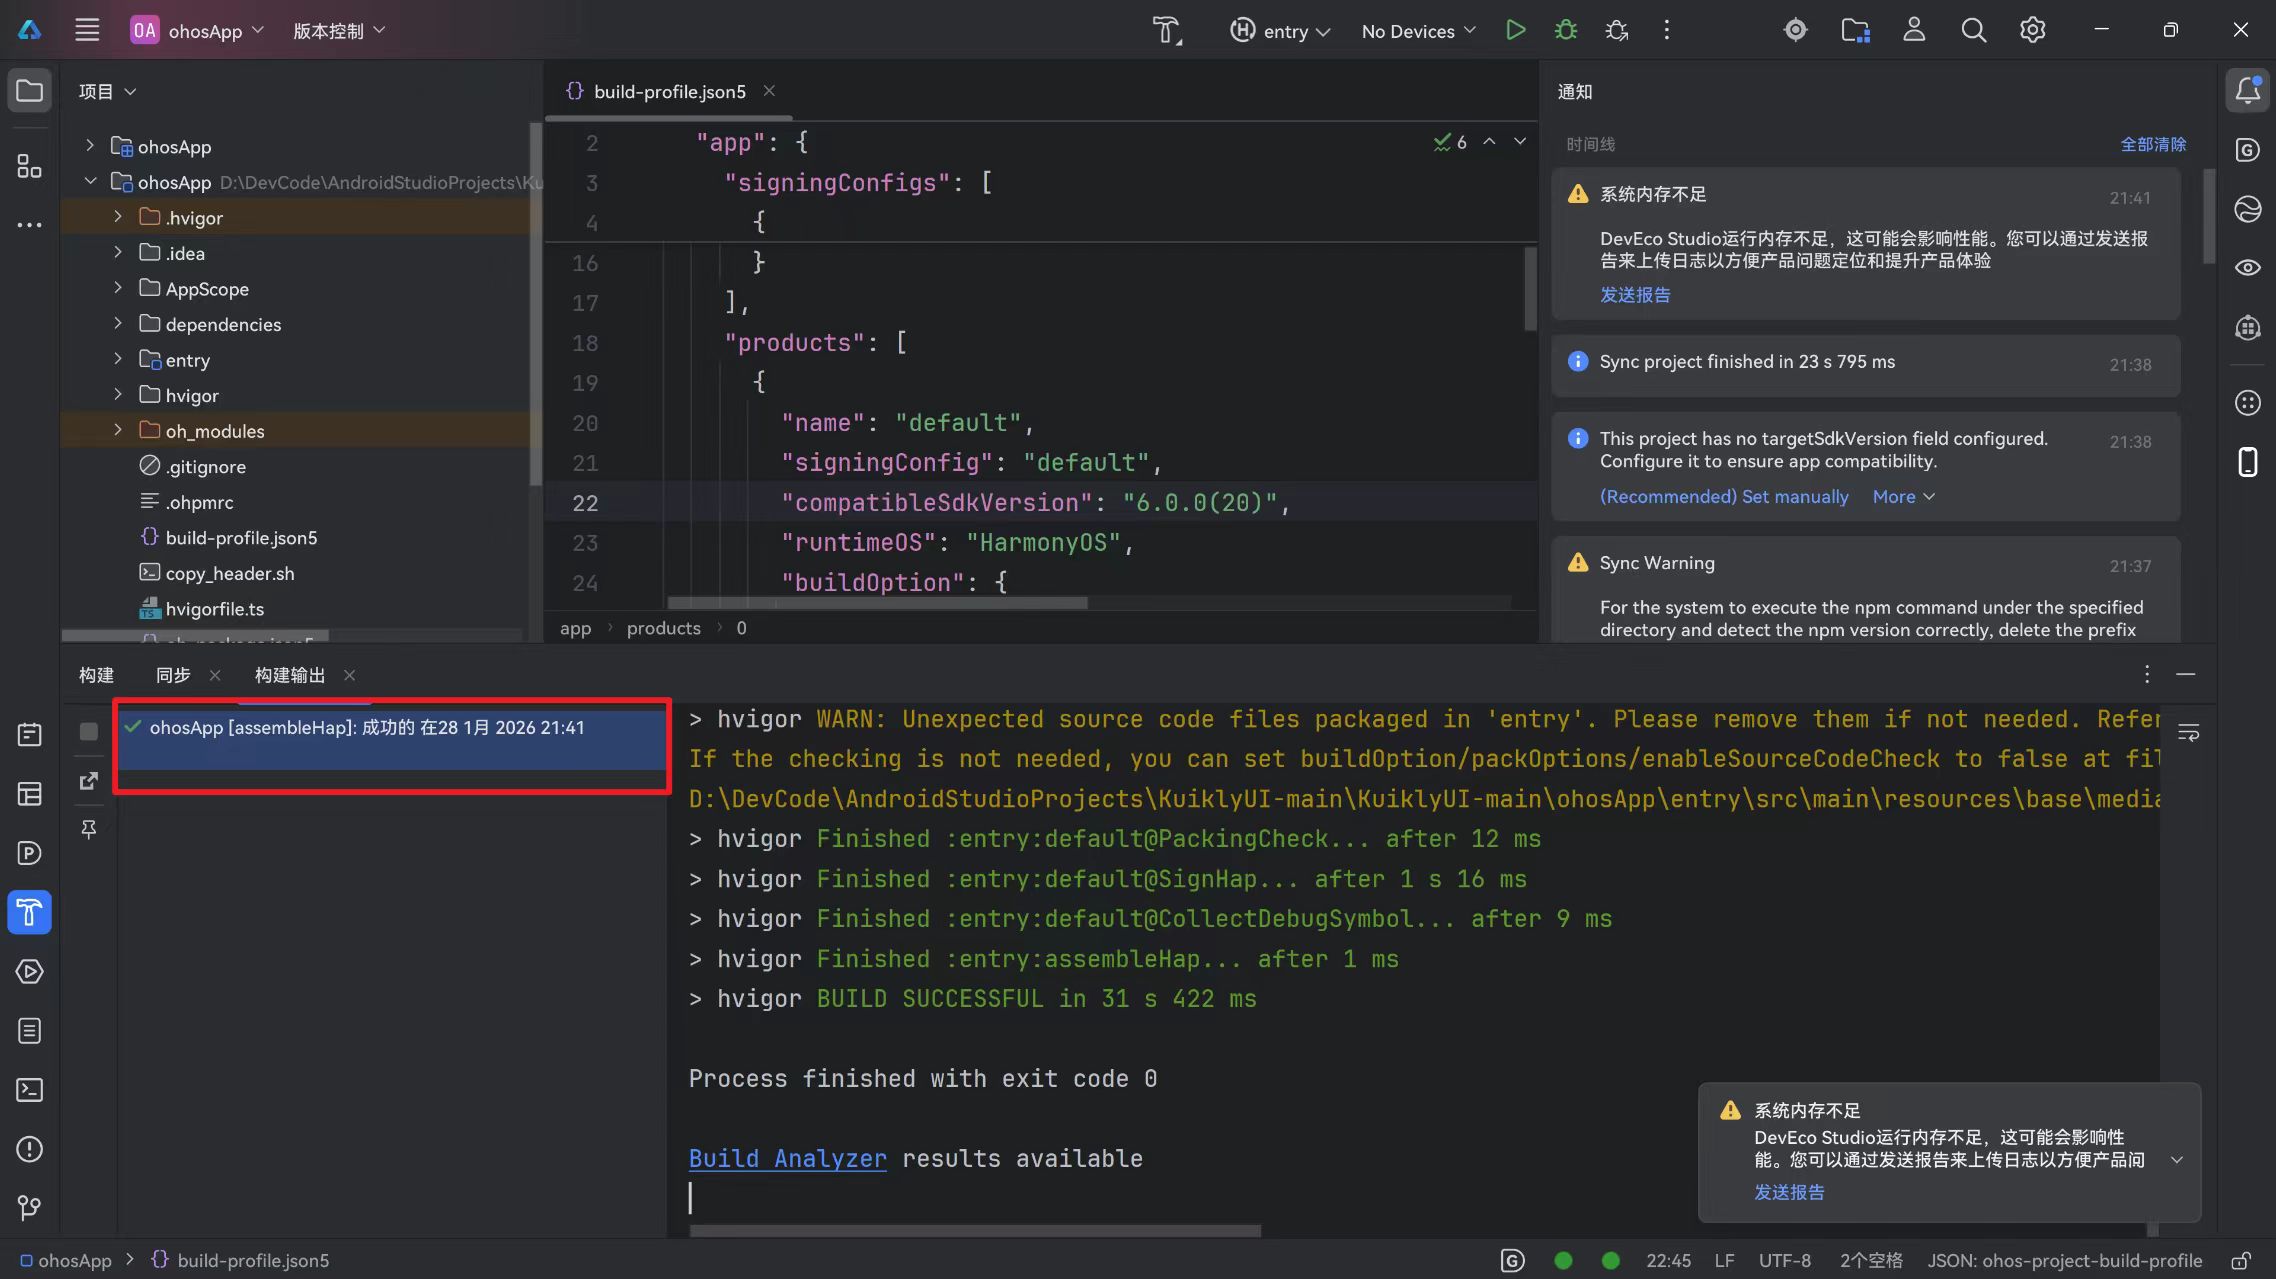Select hvigorfile.ts in project tree

click(214, 609)
